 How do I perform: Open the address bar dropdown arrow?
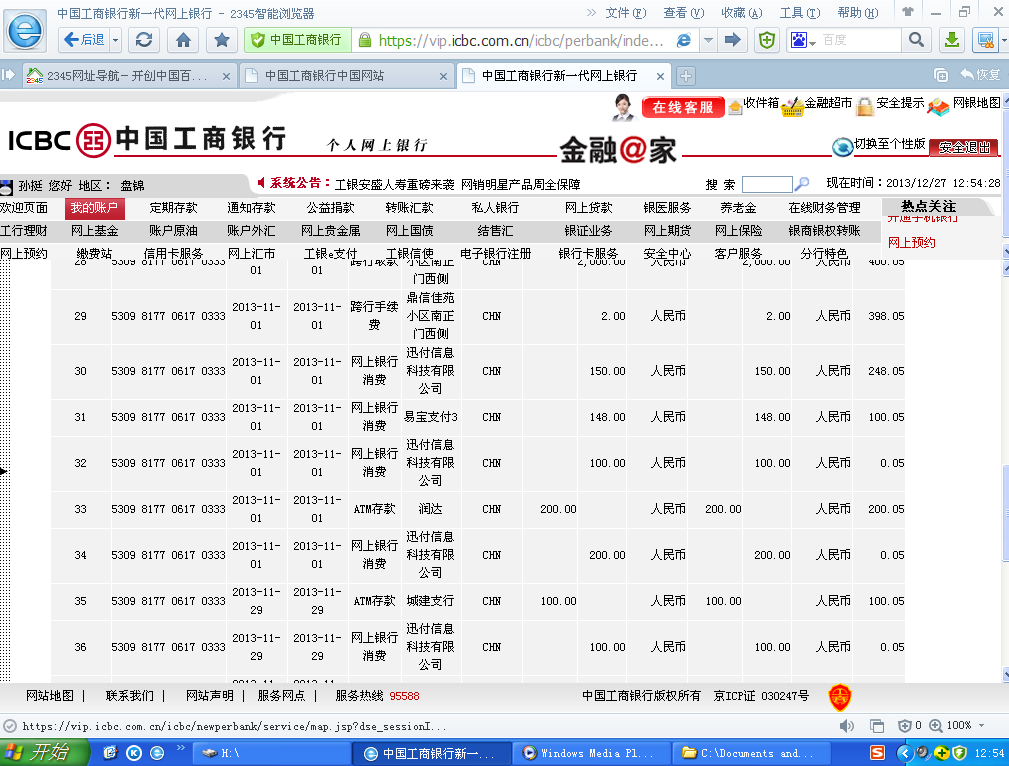tap(708, 40)
